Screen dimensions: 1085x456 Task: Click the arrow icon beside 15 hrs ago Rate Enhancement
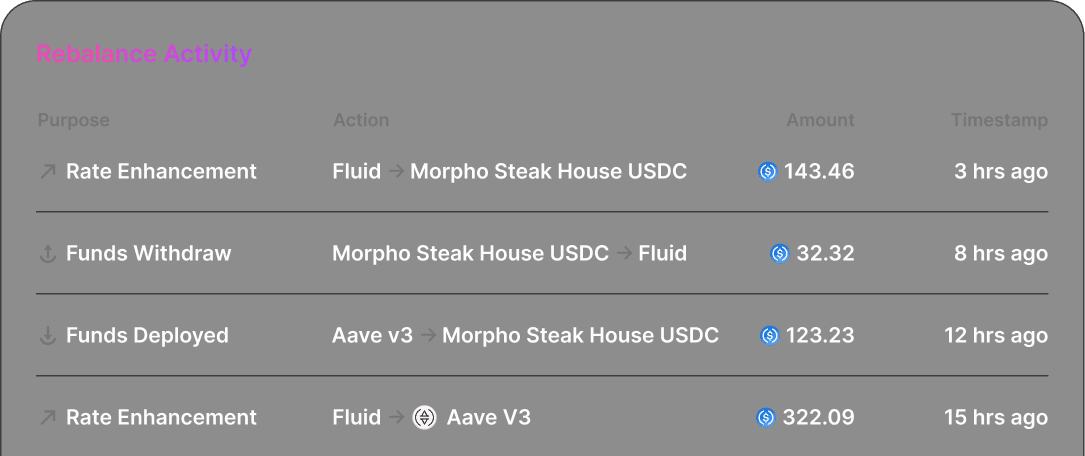(47, 417)
